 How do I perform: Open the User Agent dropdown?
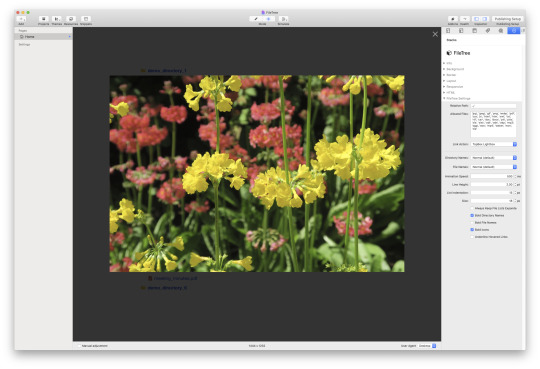tap(427, 346)
